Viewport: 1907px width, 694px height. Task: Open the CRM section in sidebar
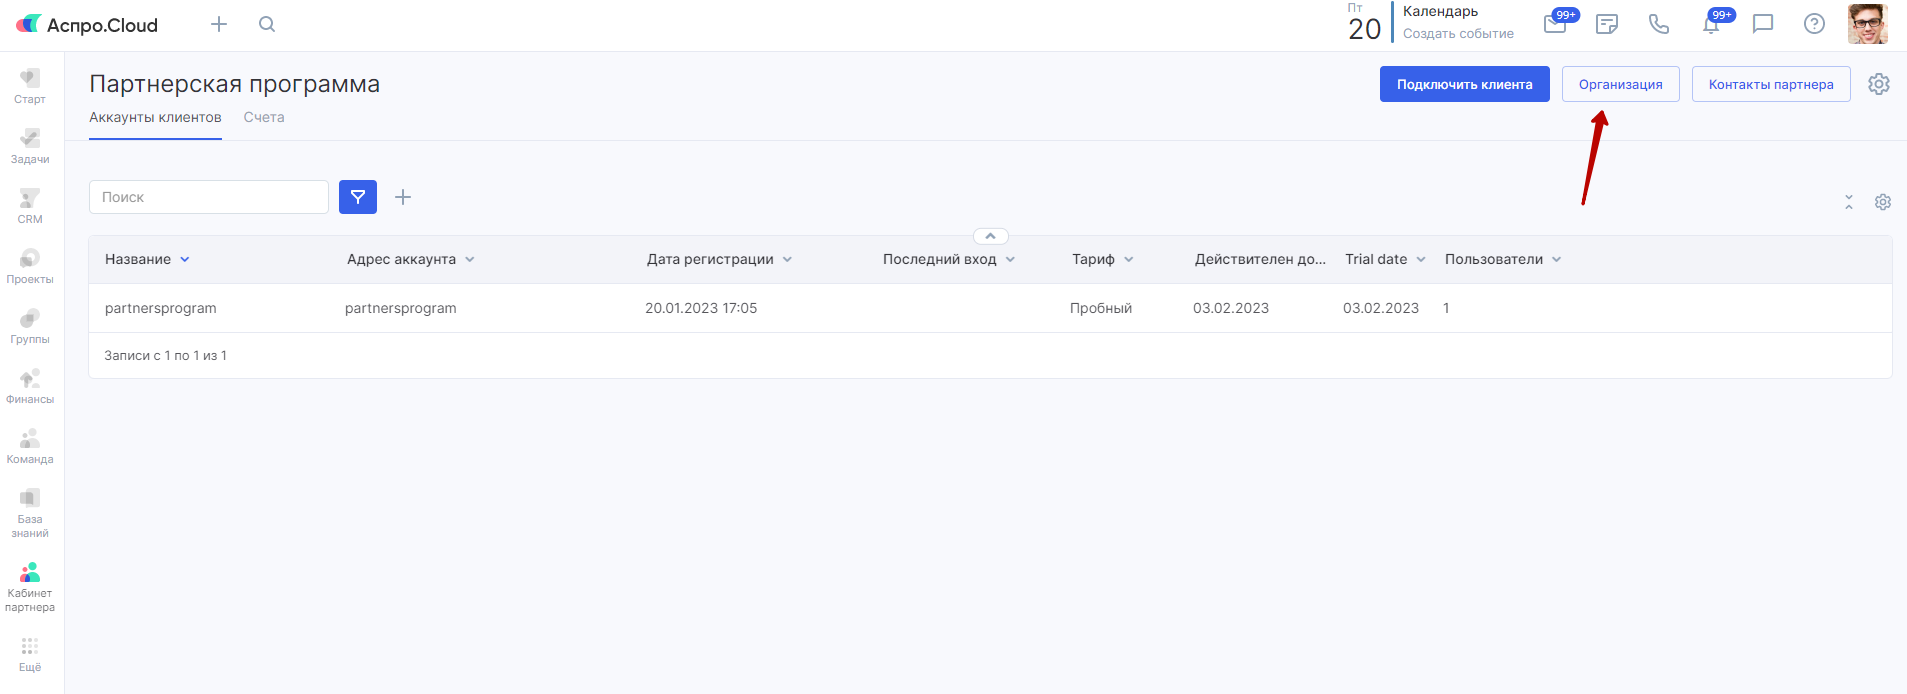point(30,206)
